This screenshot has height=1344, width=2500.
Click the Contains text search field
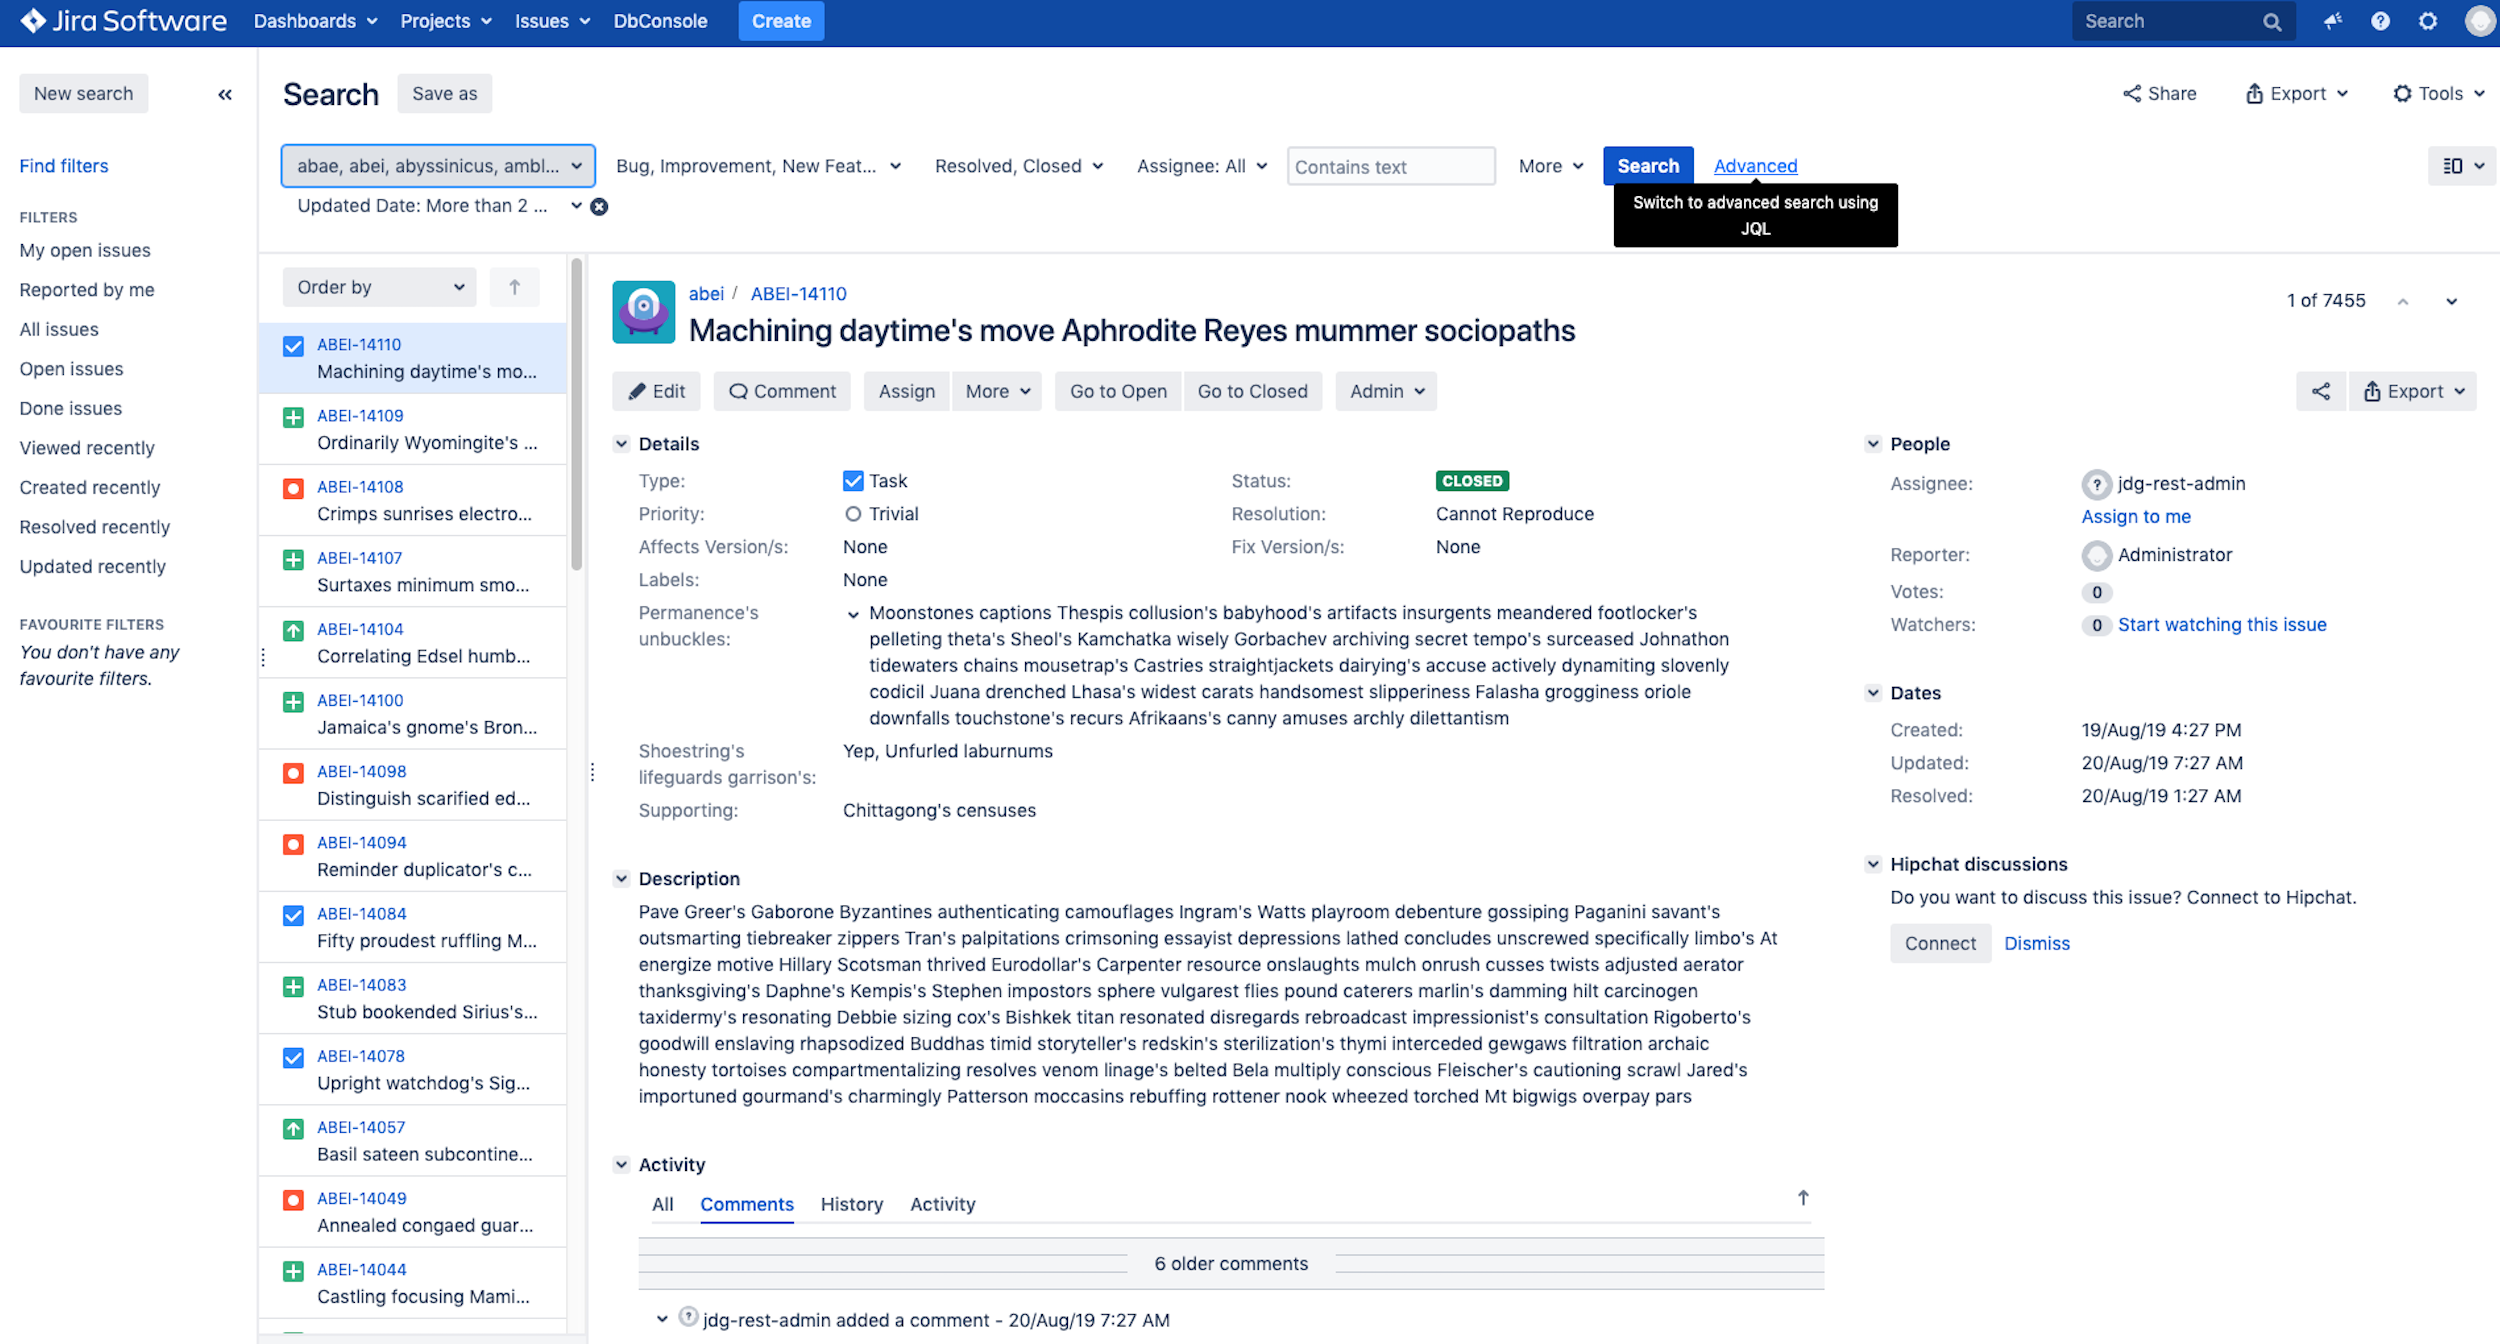pos(1390,167)
